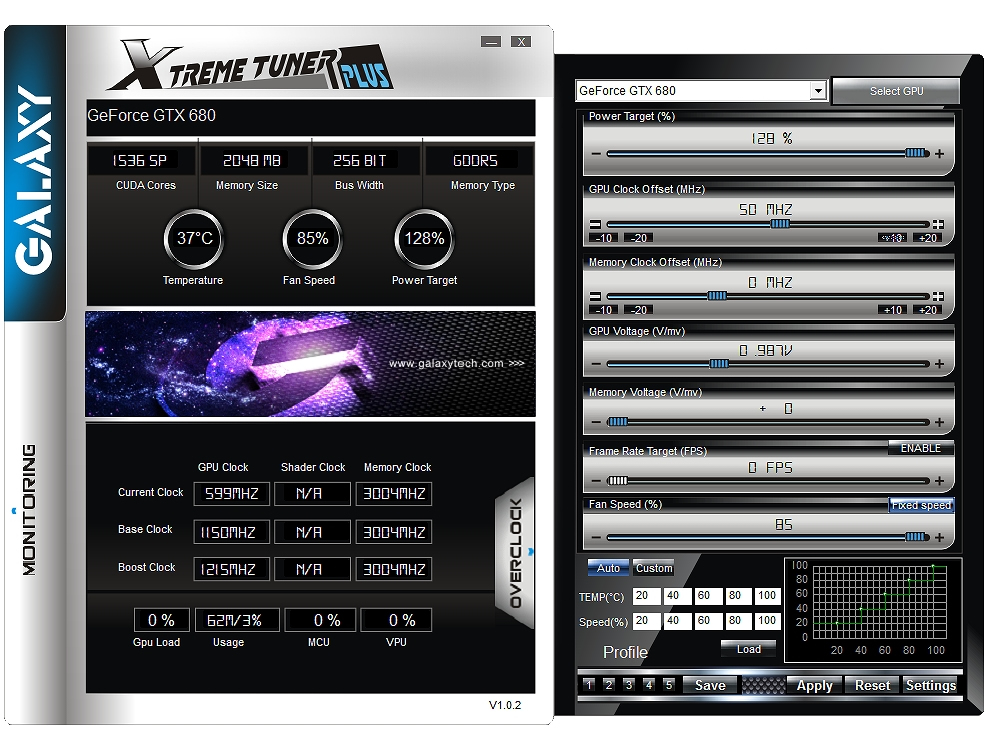Collapse the OVERCLOCK side panel tab

click(516, 553)
